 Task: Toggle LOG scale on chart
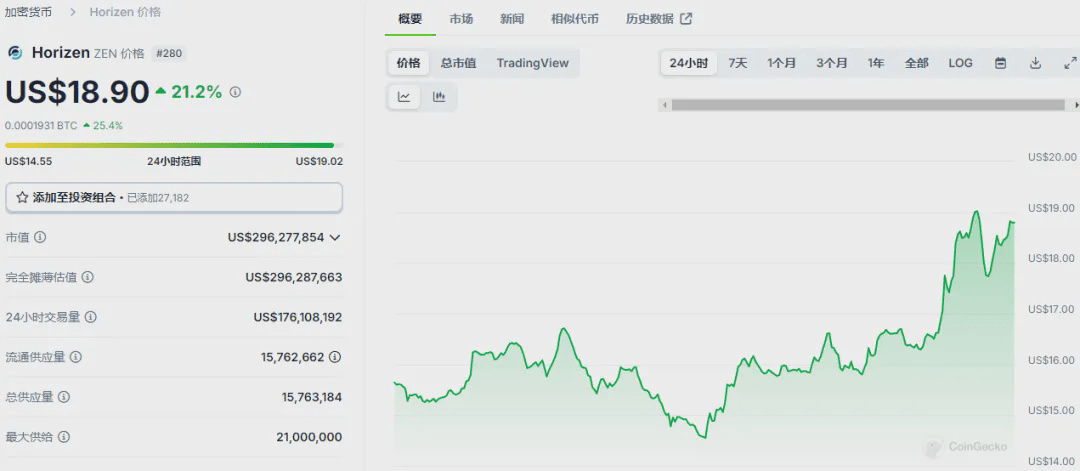(960, 63)
